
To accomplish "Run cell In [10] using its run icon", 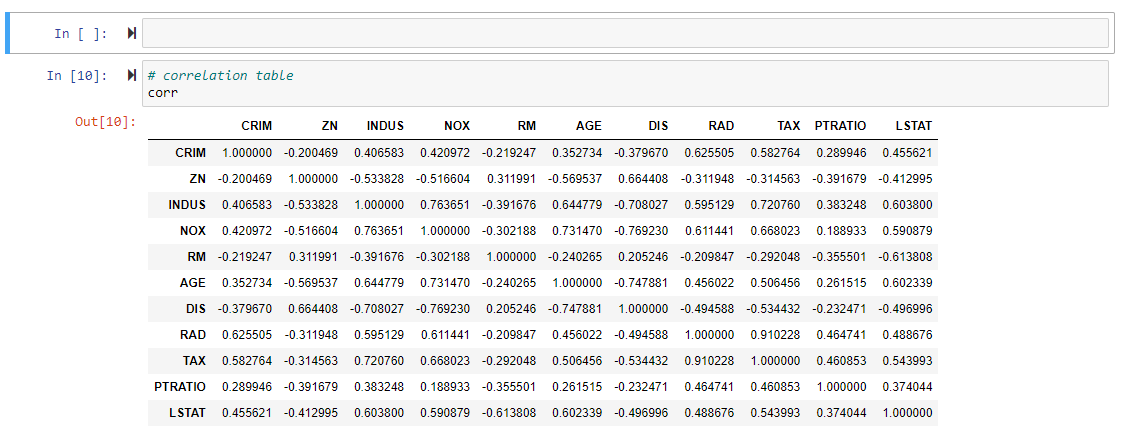I will pos(131,75).
